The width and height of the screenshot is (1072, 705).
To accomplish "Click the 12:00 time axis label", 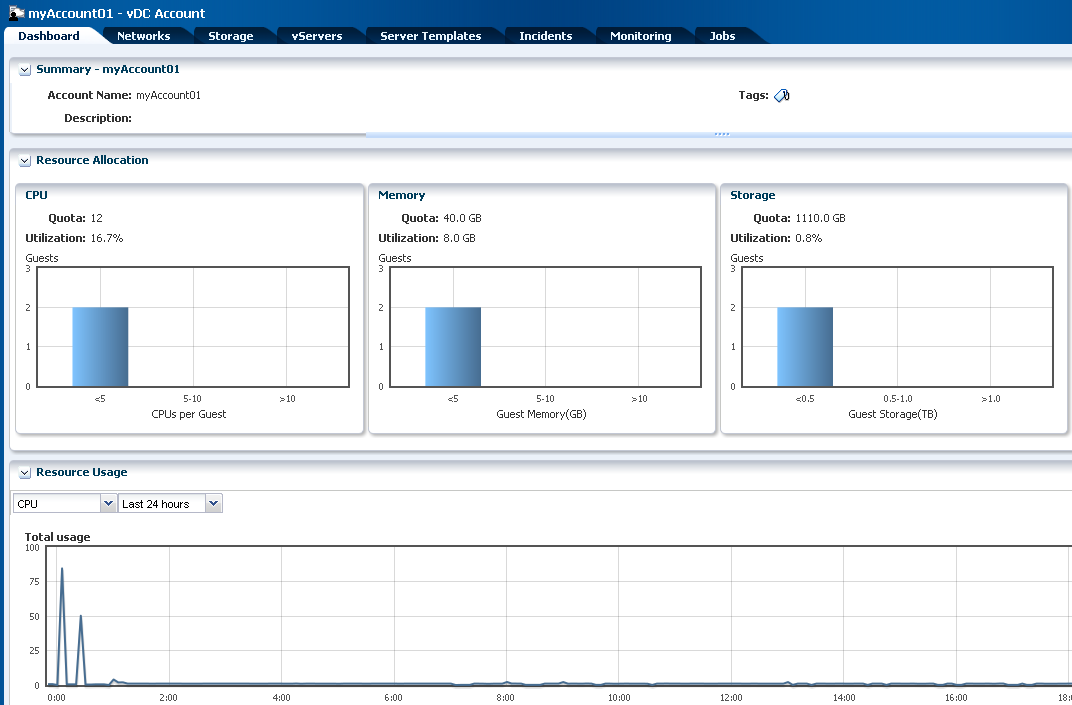I will 731,697.
